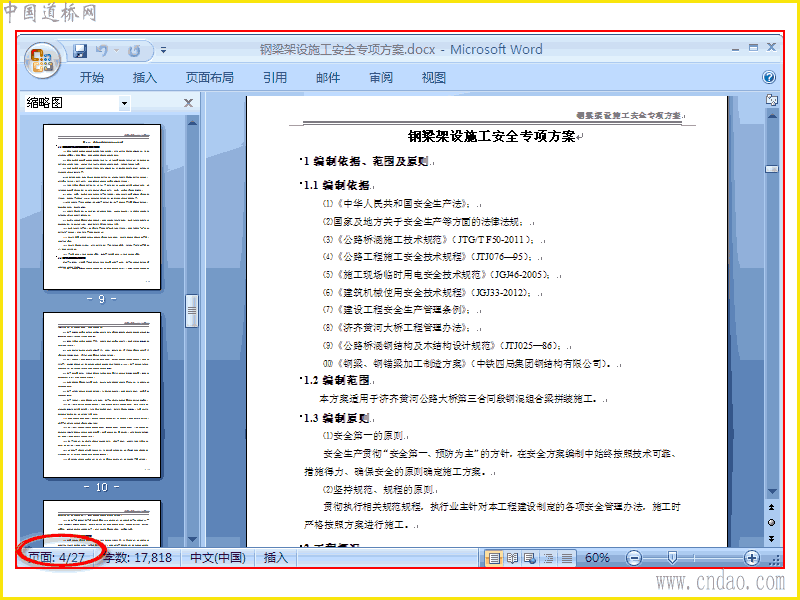Click the 中文(中国) language indicator
Screen dimensions: 800x600
(218, 557)
